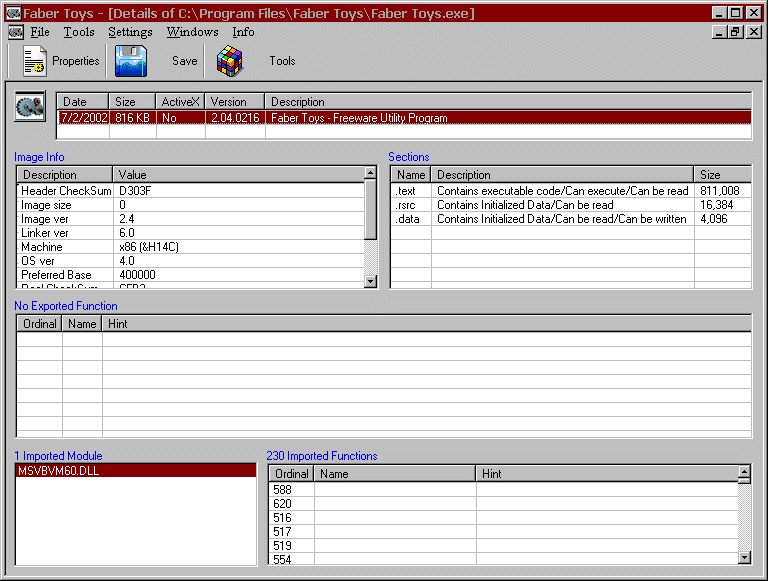Minimize the inner document window

click(x=719, y=32)
